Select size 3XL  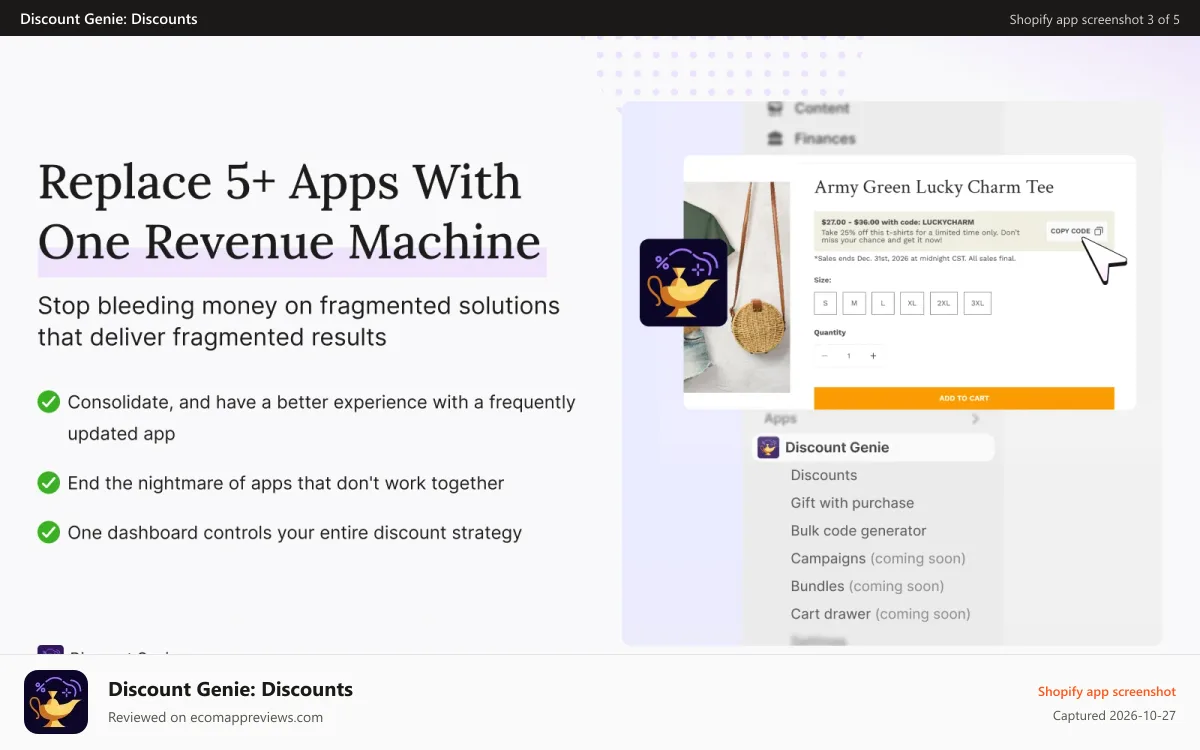(977, 303)
